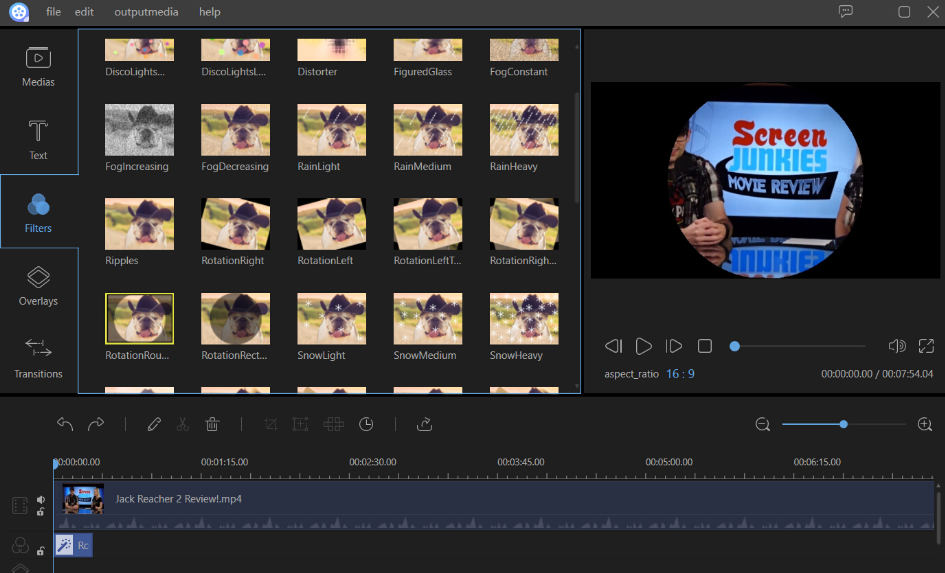This screenshot has height=573, width=945.
Task: Click the filter track icon
Action: tap(20, 545)
